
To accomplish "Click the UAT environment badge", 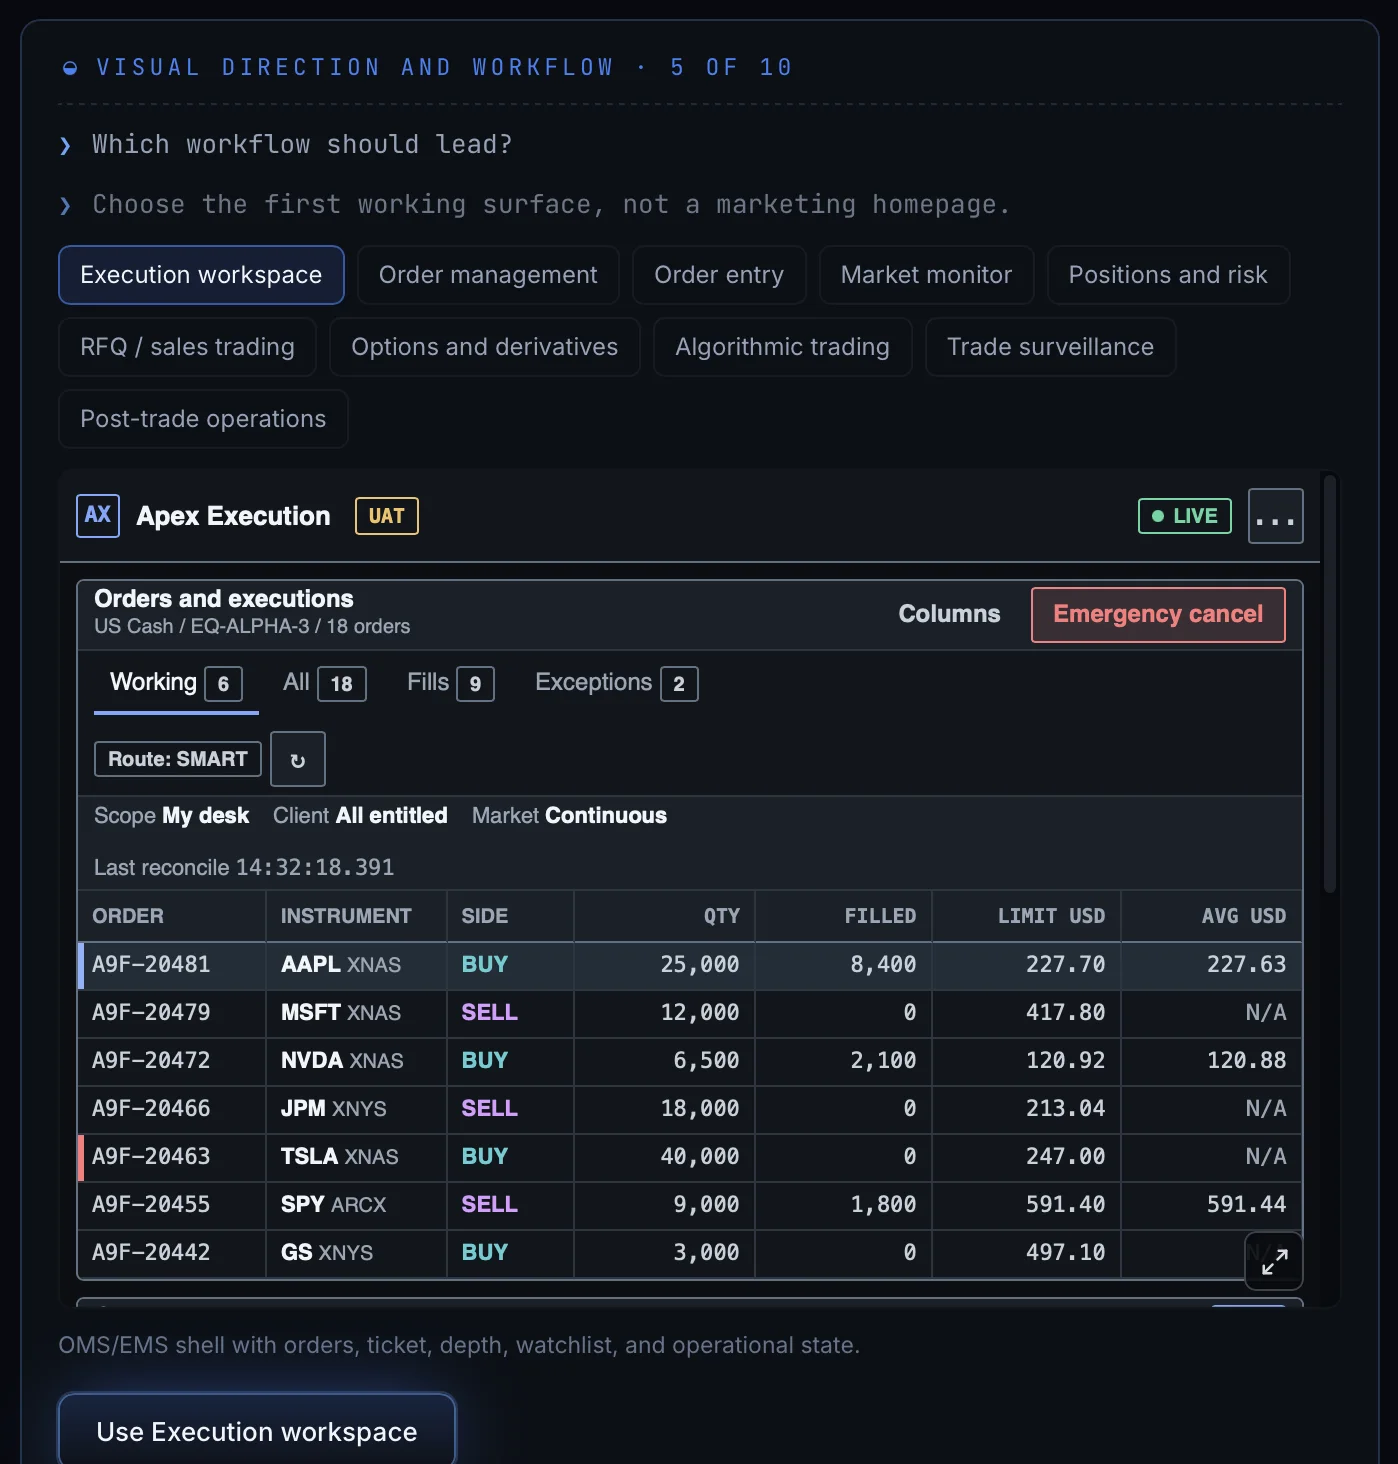I will coord(387,516).
